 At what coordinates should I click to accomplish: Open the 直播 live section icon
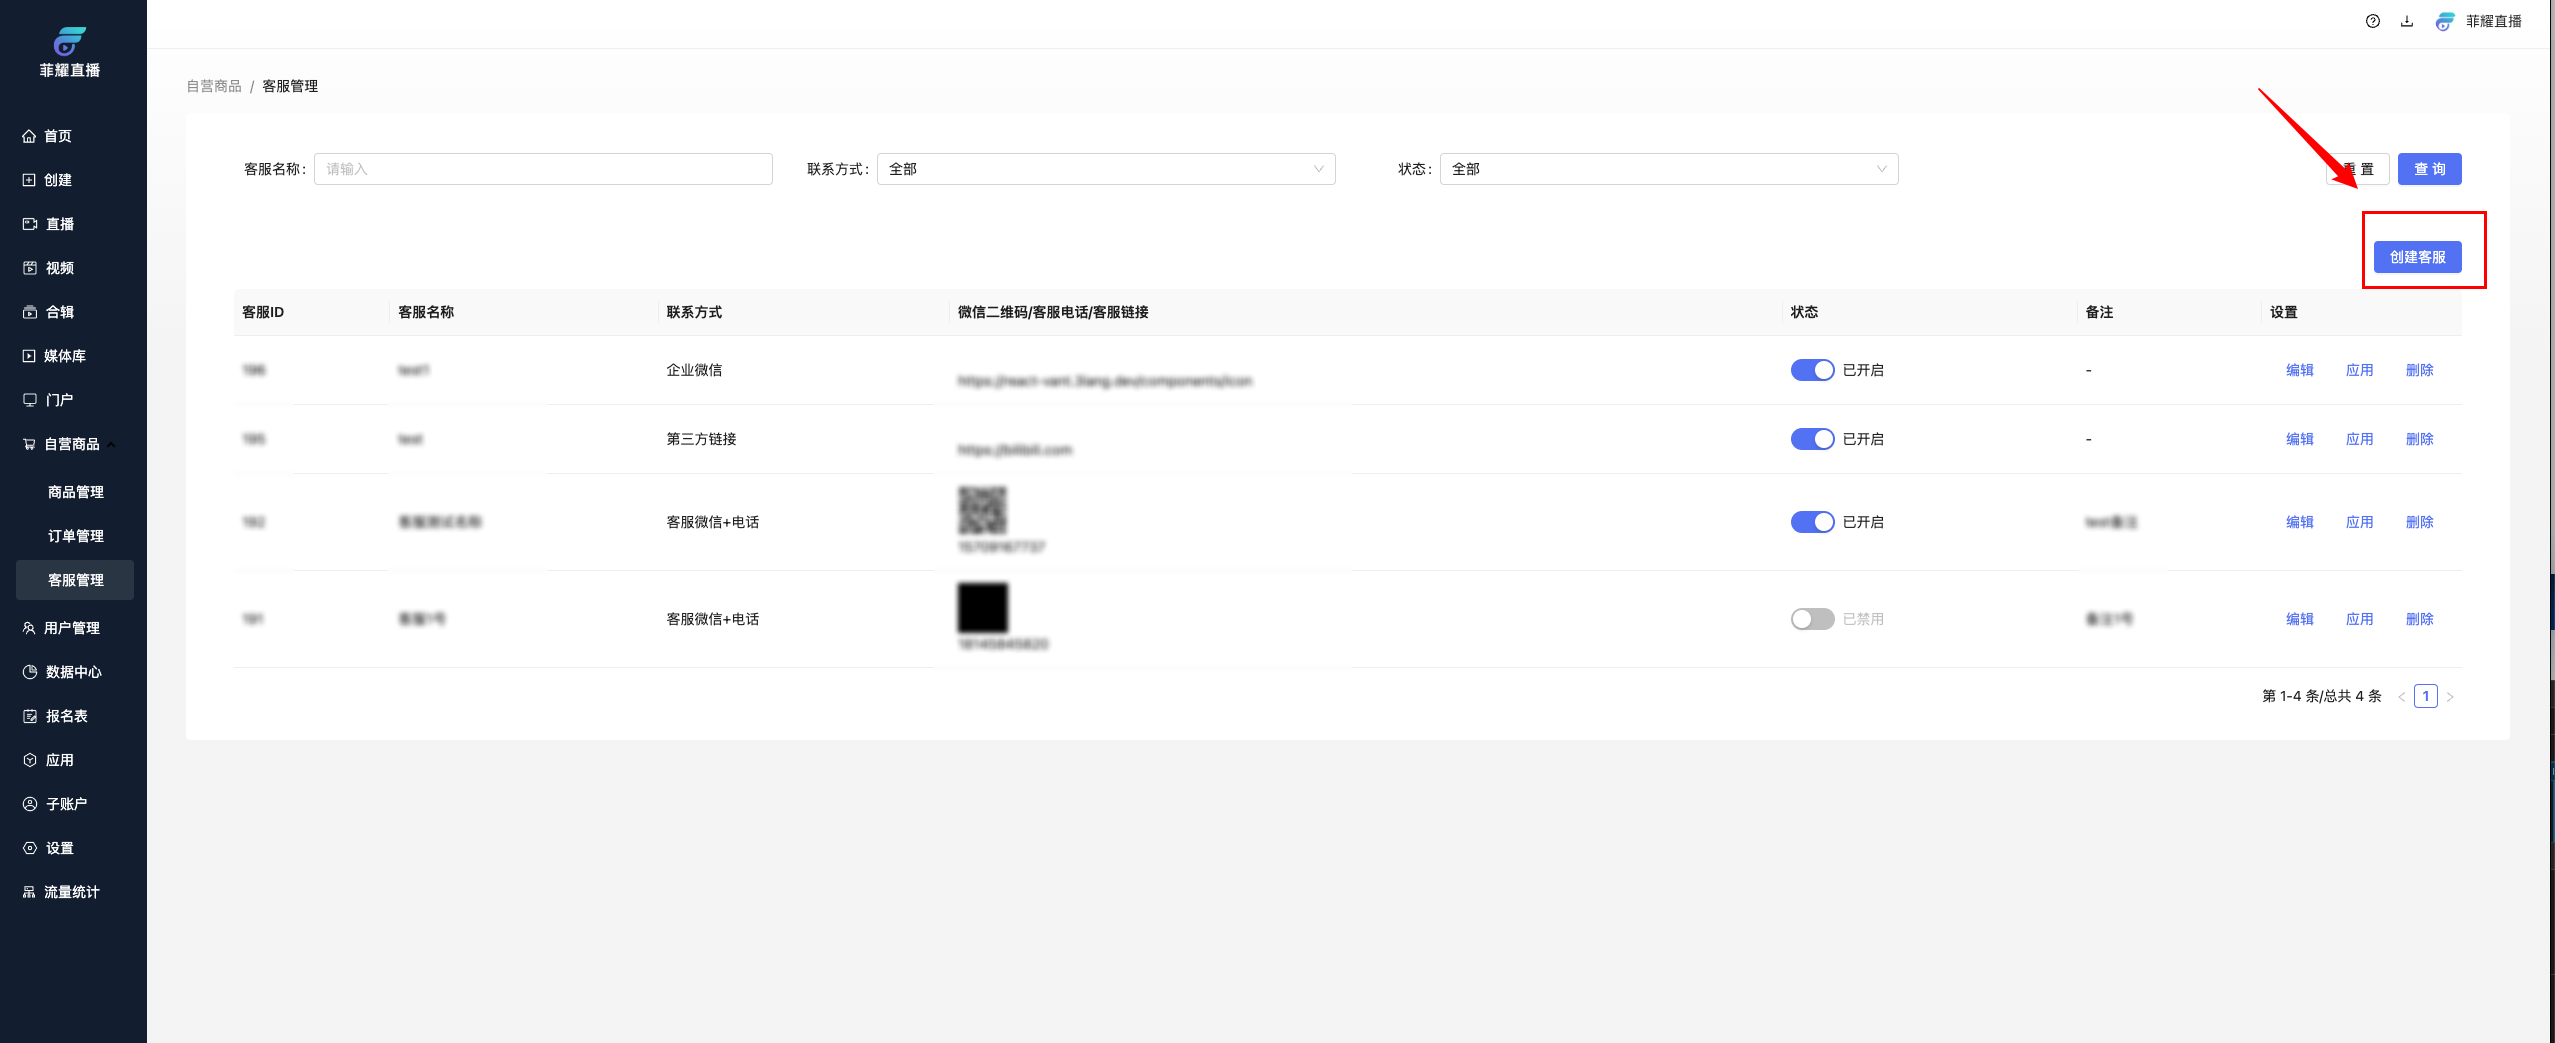tap(29, 224)
